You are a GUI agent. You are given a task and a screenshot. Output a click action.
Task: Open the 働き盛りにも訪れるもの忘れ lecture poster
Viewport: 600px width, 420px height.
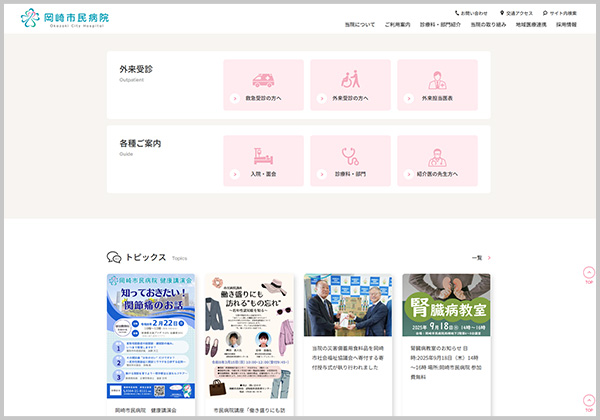point(250,337)
